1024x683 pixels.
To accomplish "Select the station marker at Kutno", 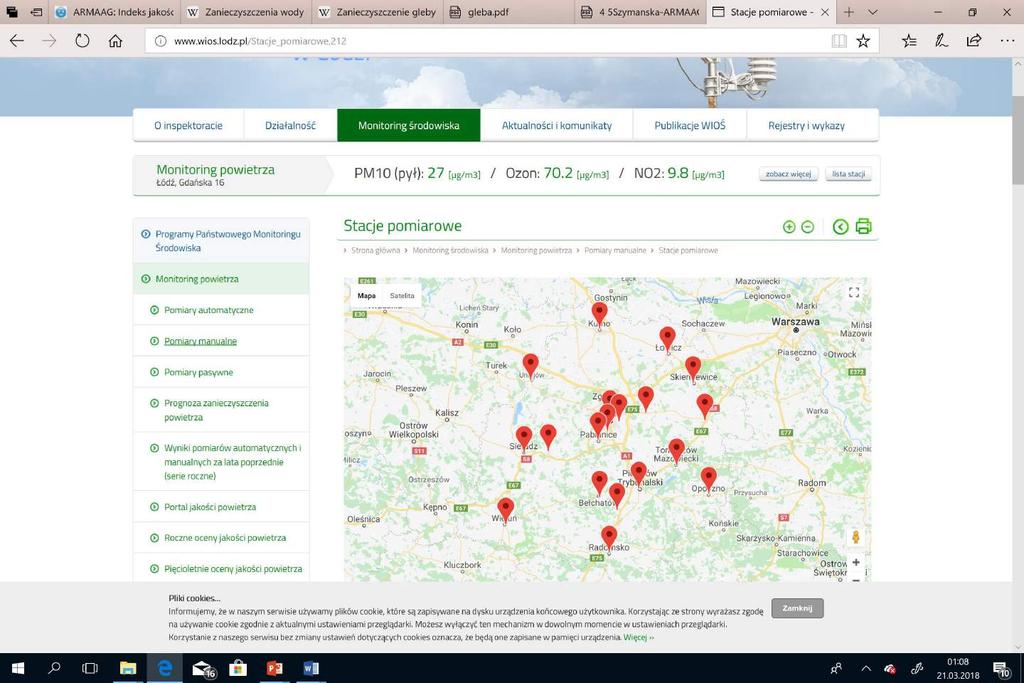I will (599, 313).
